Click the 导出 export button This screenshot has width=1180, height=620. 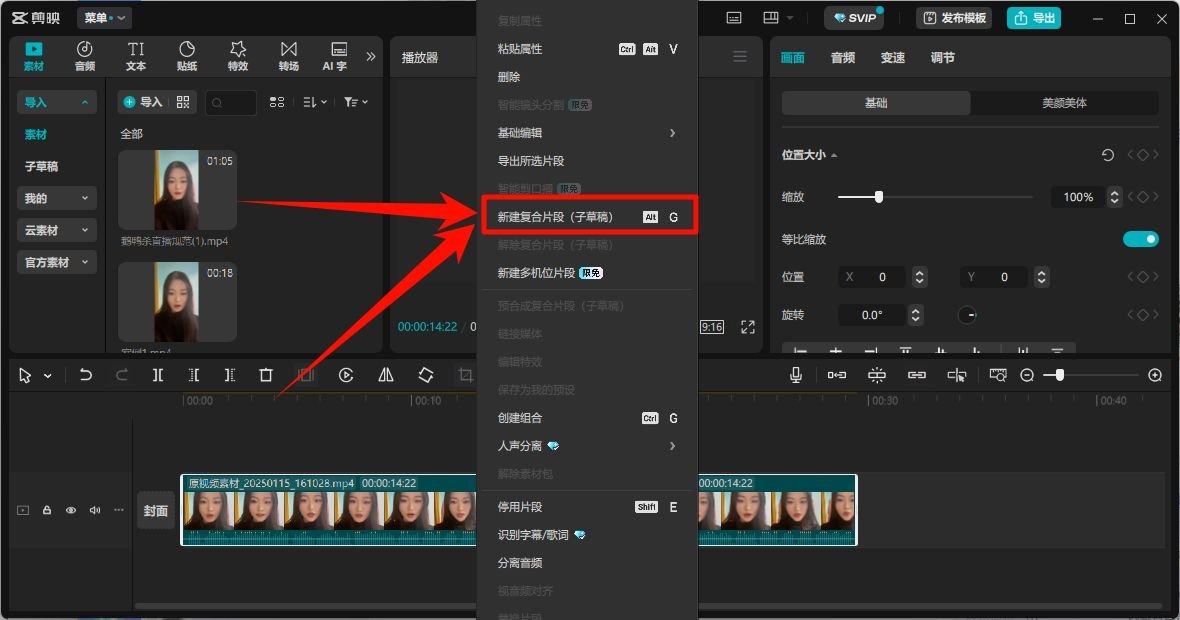(x=1034, y=18)
